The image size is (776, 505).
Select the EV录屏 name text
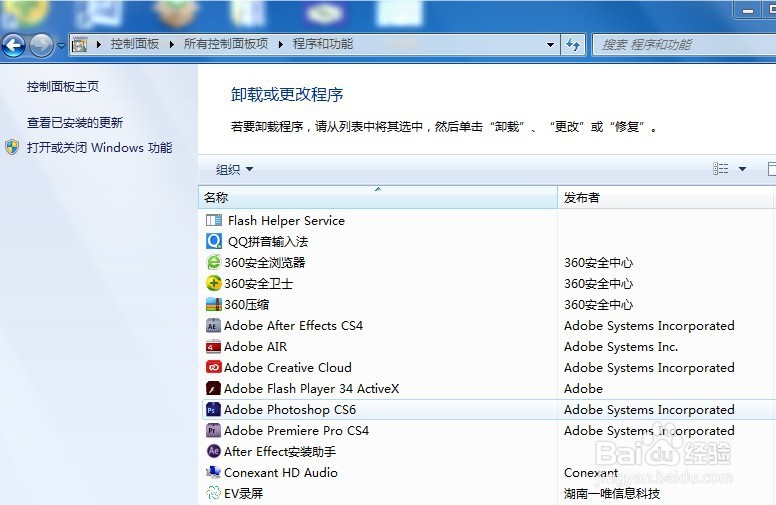pos(243,494)
